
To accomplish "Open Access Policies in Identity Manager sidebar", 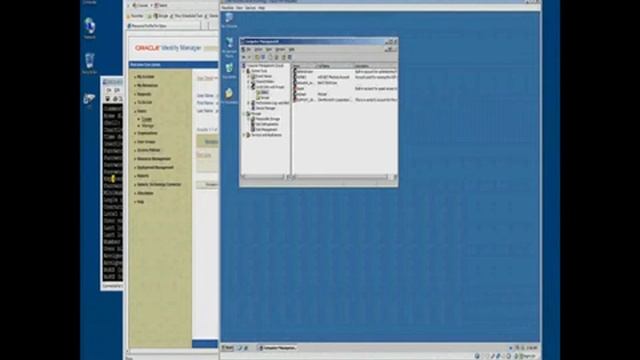I will tap(149, 150).
